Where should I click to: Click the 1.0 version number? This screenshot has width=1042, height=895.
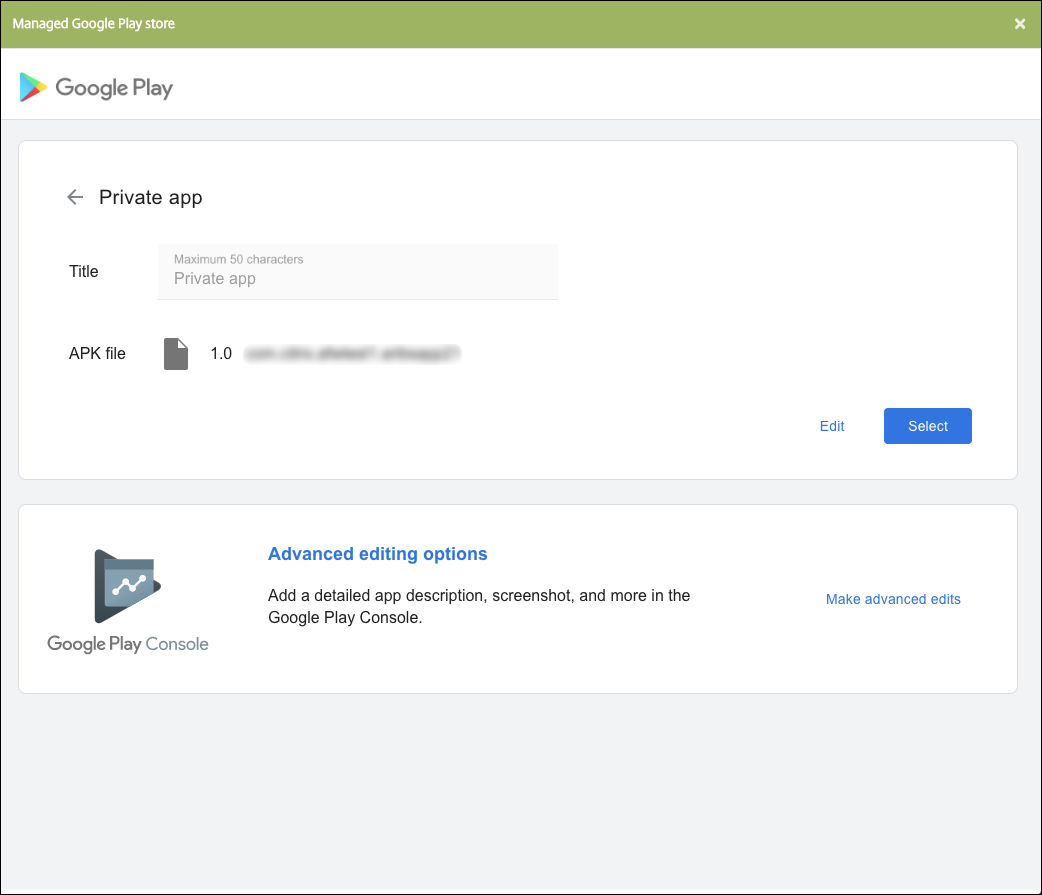tap(221, 354)
